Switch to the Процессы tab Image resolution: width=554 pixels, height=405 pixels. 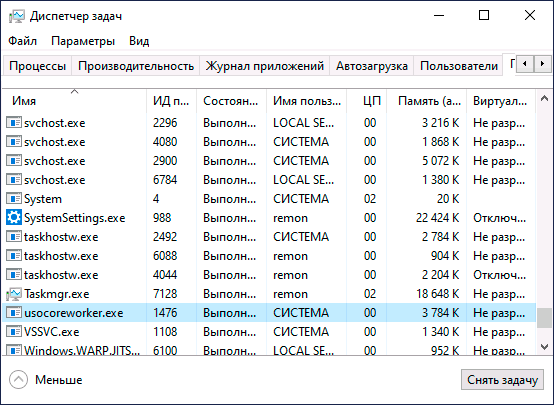37,66
